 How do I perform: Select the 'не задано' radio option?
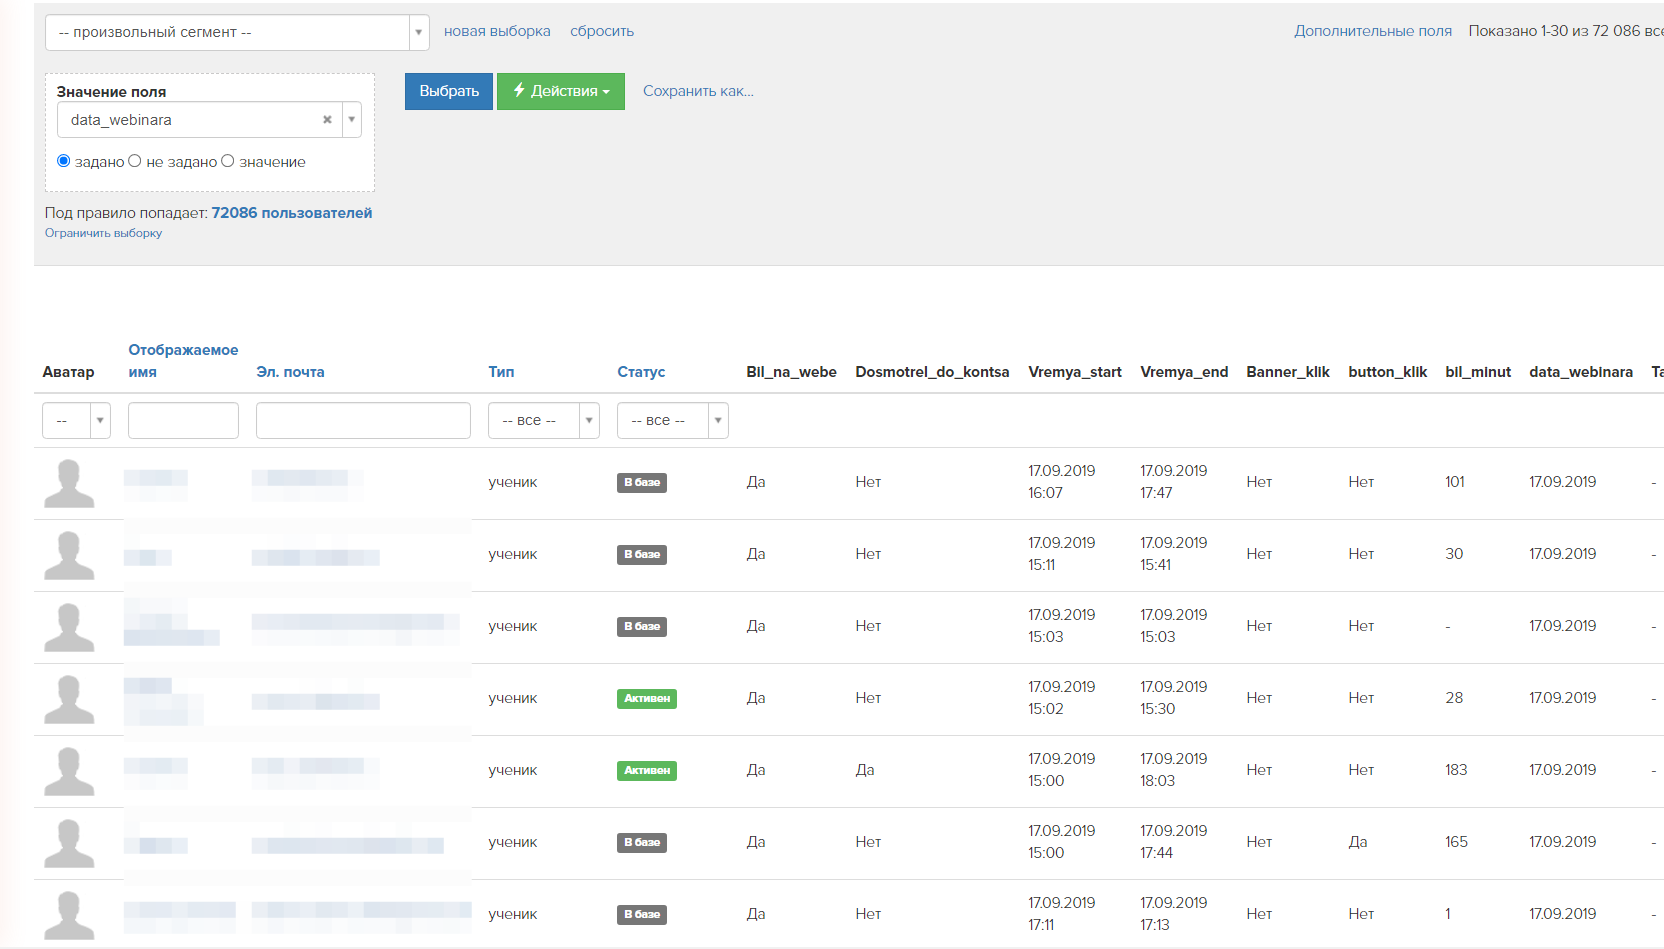(x=135, y=161)
